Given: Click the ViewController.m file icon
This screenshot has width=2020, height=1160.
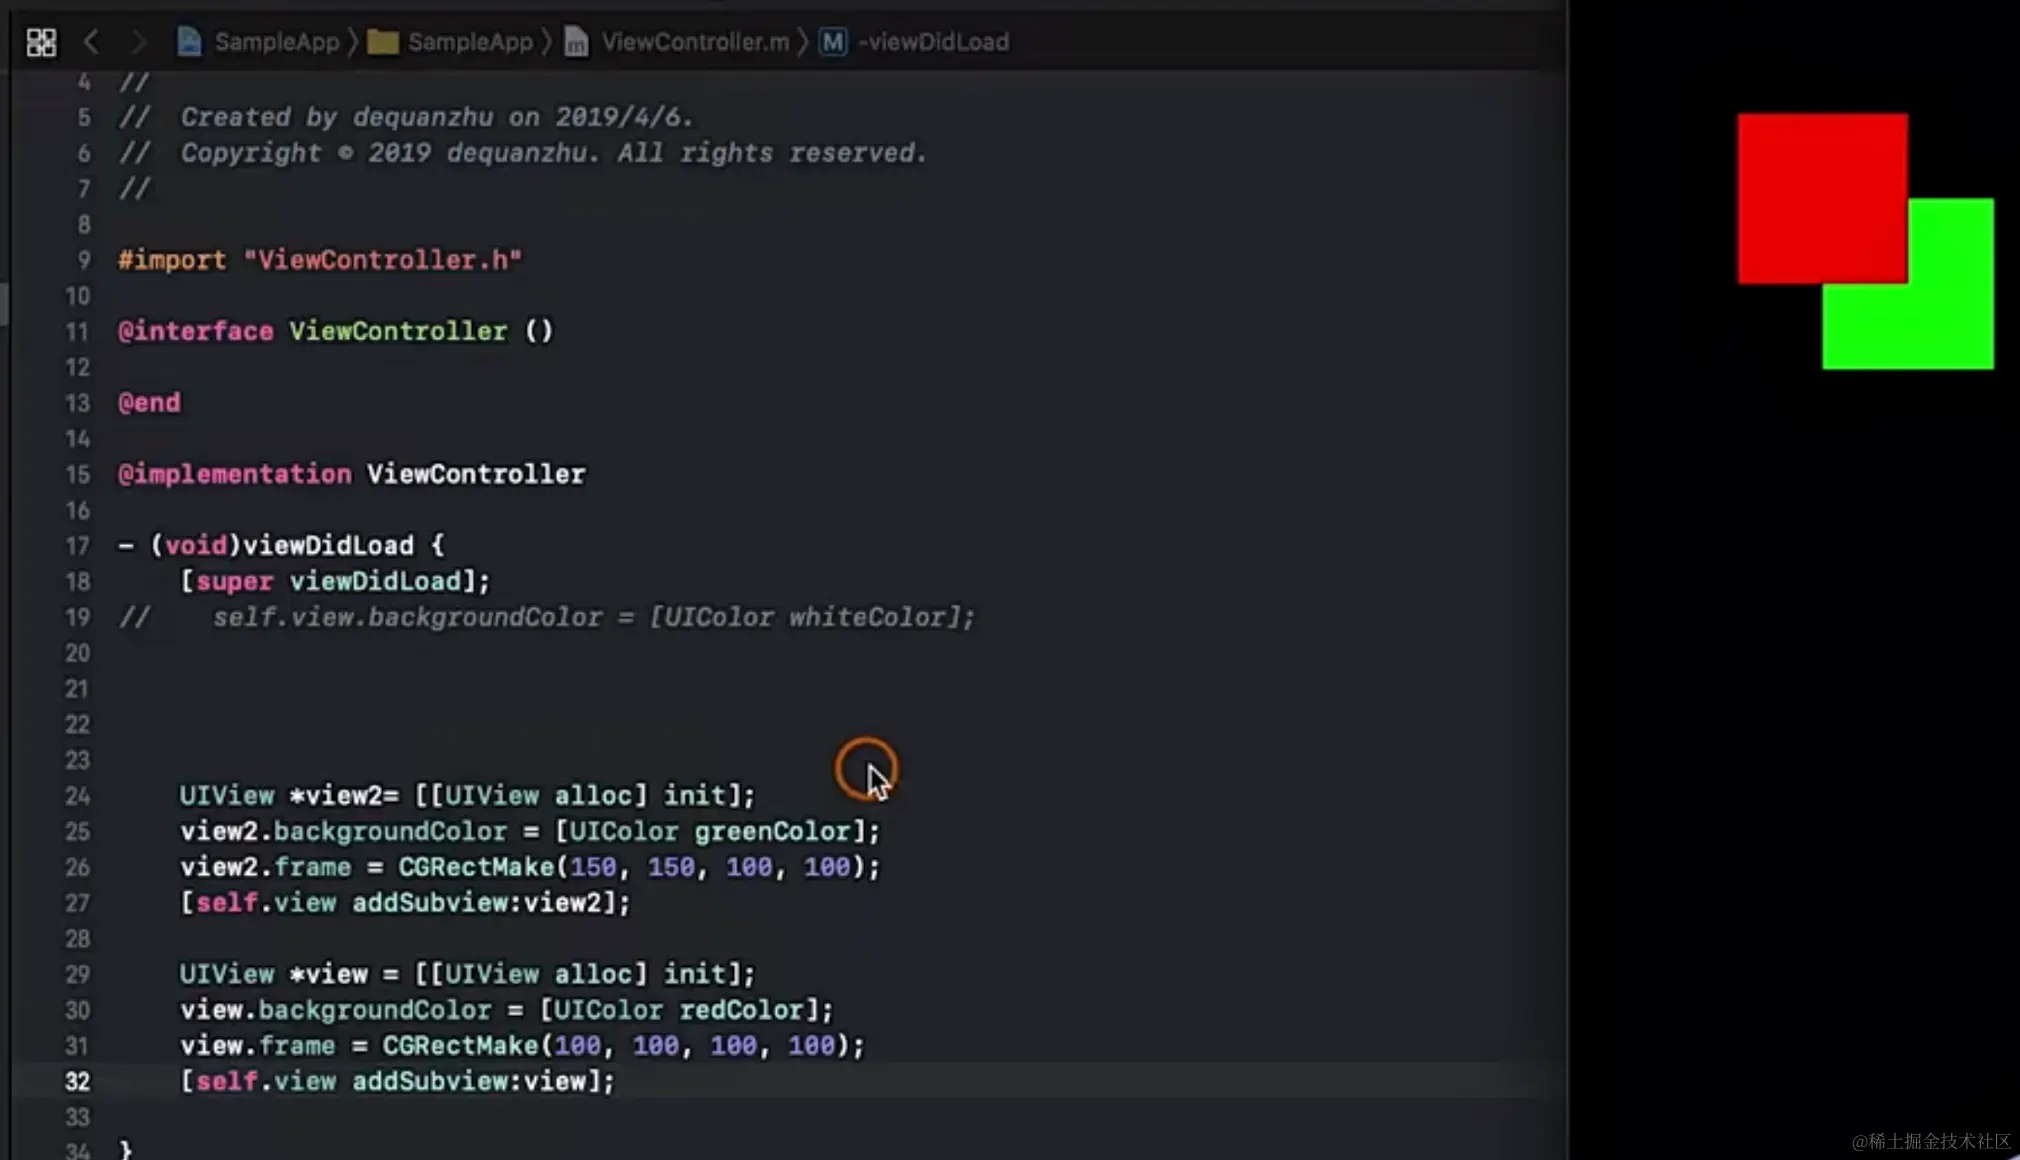Looking at the screenshot, I should (576, 42).
